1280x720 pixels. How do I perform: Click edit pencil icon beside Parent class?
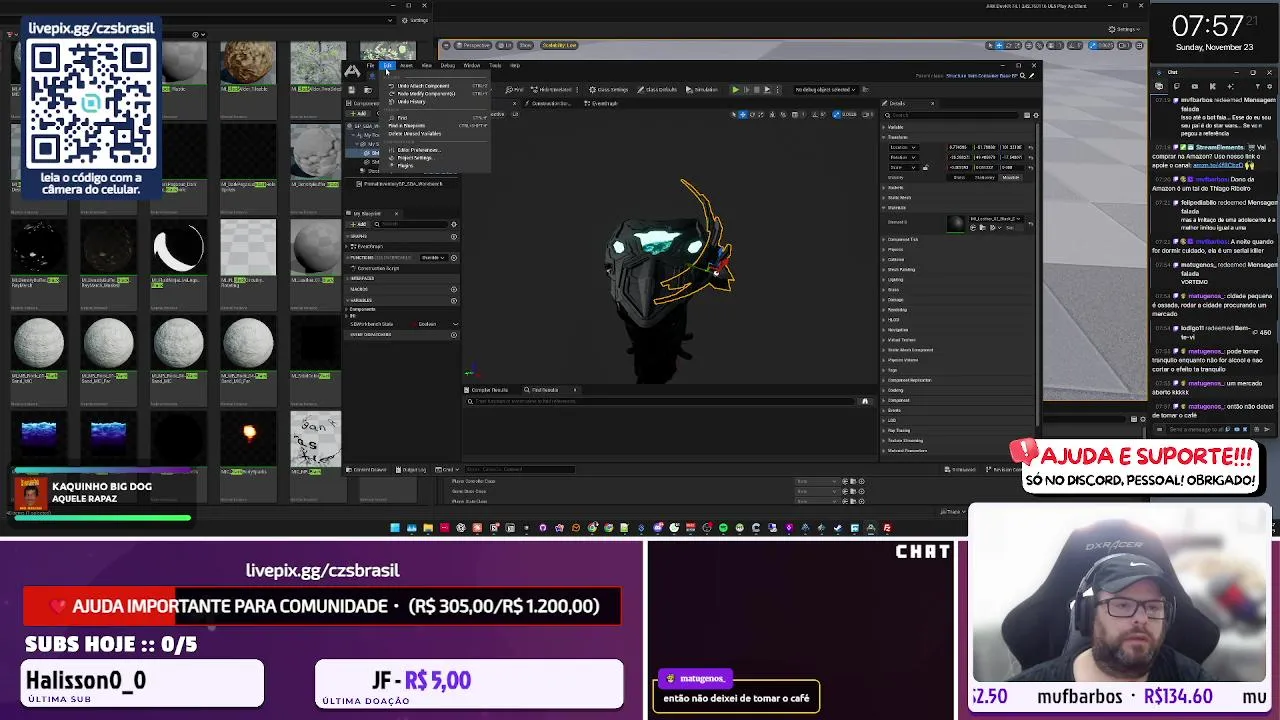[1031, 76]
